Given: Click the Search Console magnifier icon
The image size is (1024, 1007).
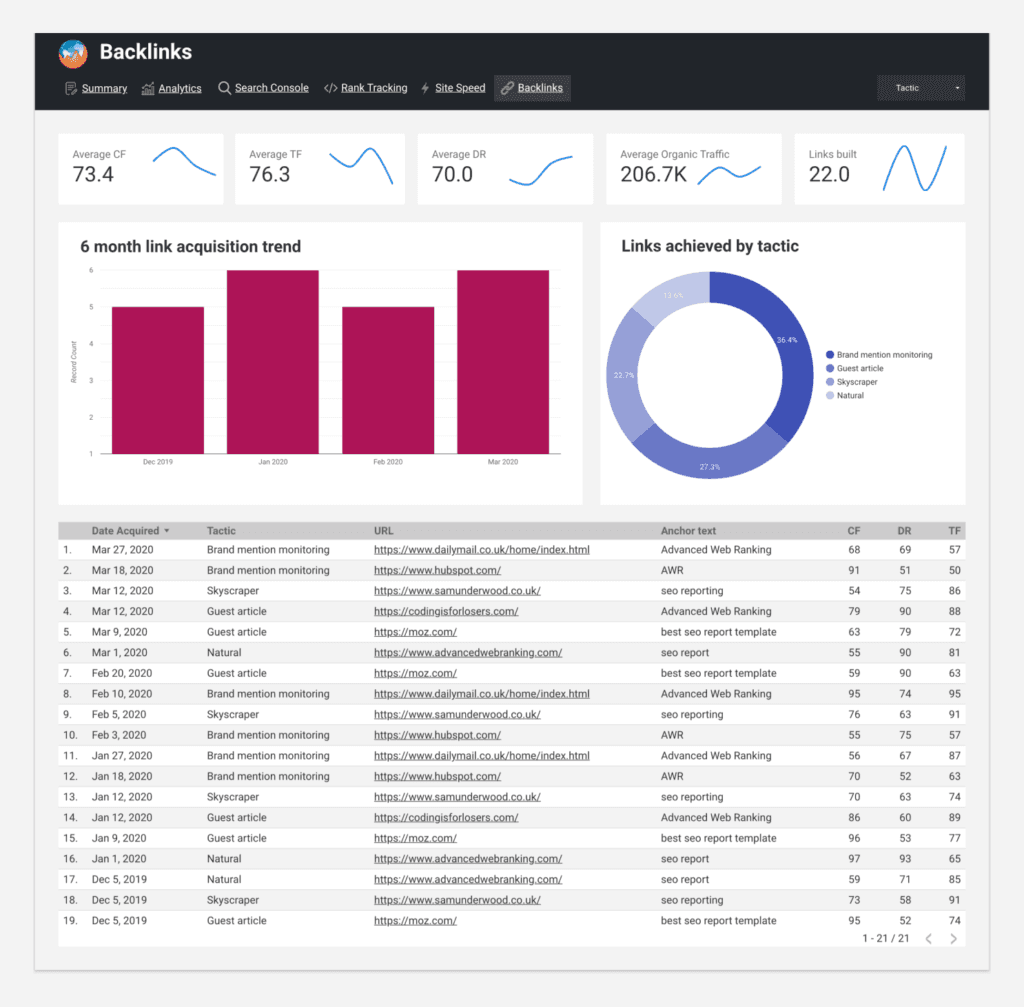Looking at the screenshot, I should [x=224, y=88].
